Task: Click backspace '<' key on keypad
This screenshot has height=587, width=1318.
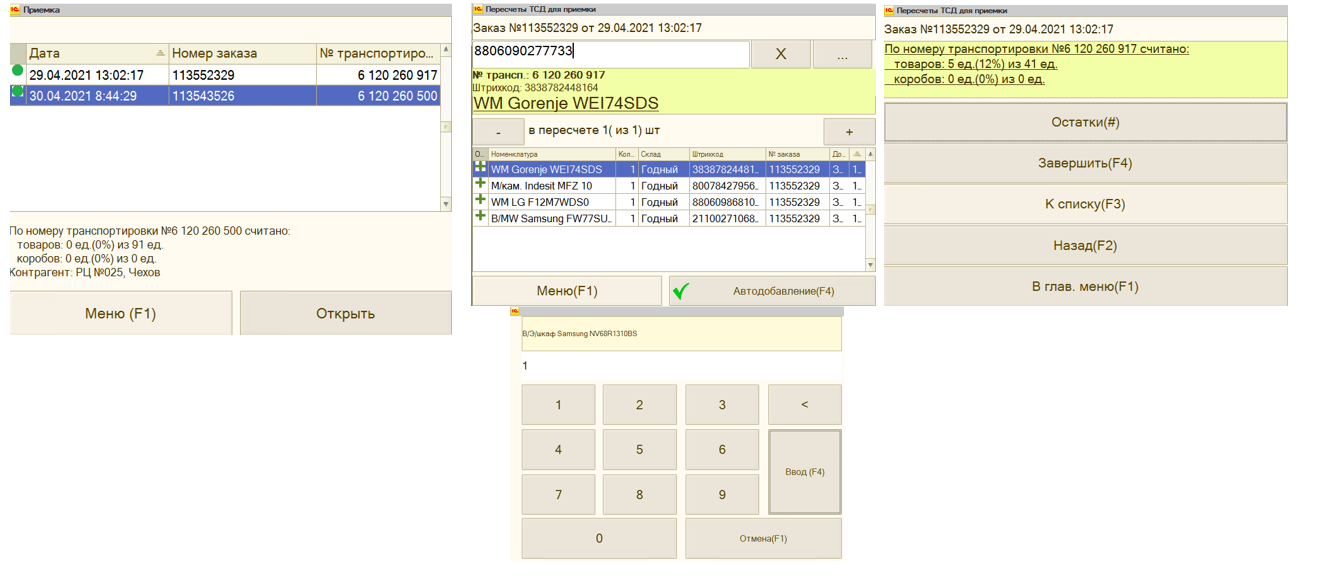Action: [805, 405]
